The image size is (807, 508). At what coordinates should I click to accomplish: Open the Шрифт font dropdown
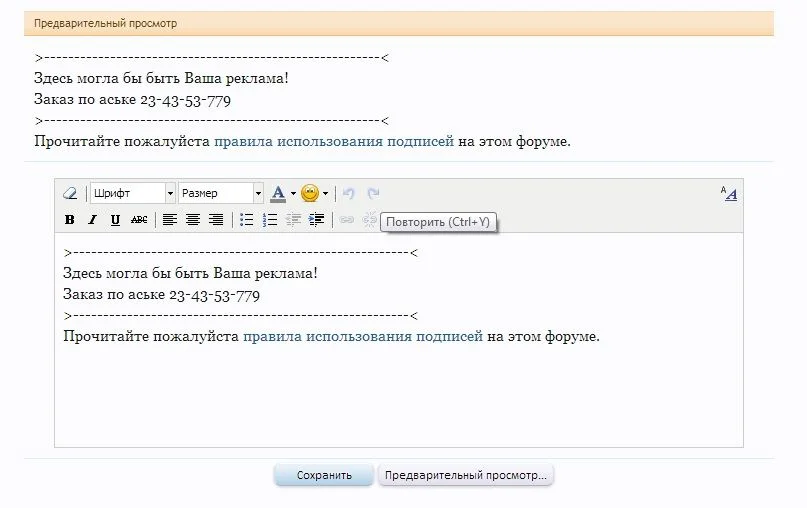click(x=133, y=194)
